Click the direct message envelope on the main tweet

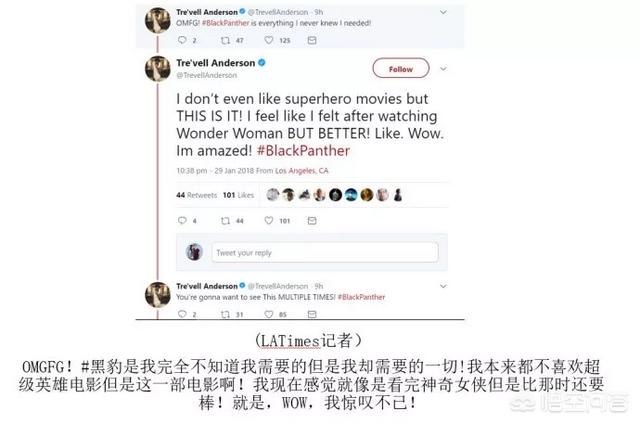click(312, 221)
